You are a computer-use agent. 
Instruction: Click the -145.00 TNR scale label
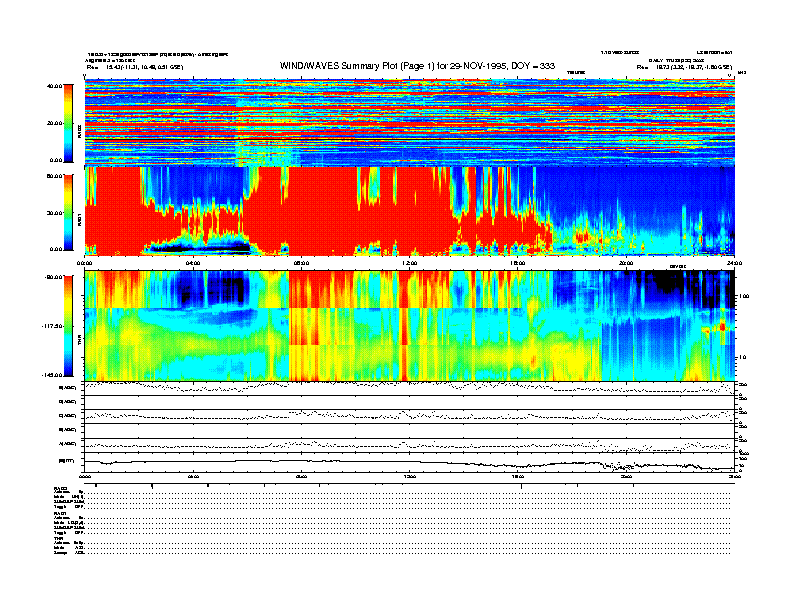tap(53, 375)
